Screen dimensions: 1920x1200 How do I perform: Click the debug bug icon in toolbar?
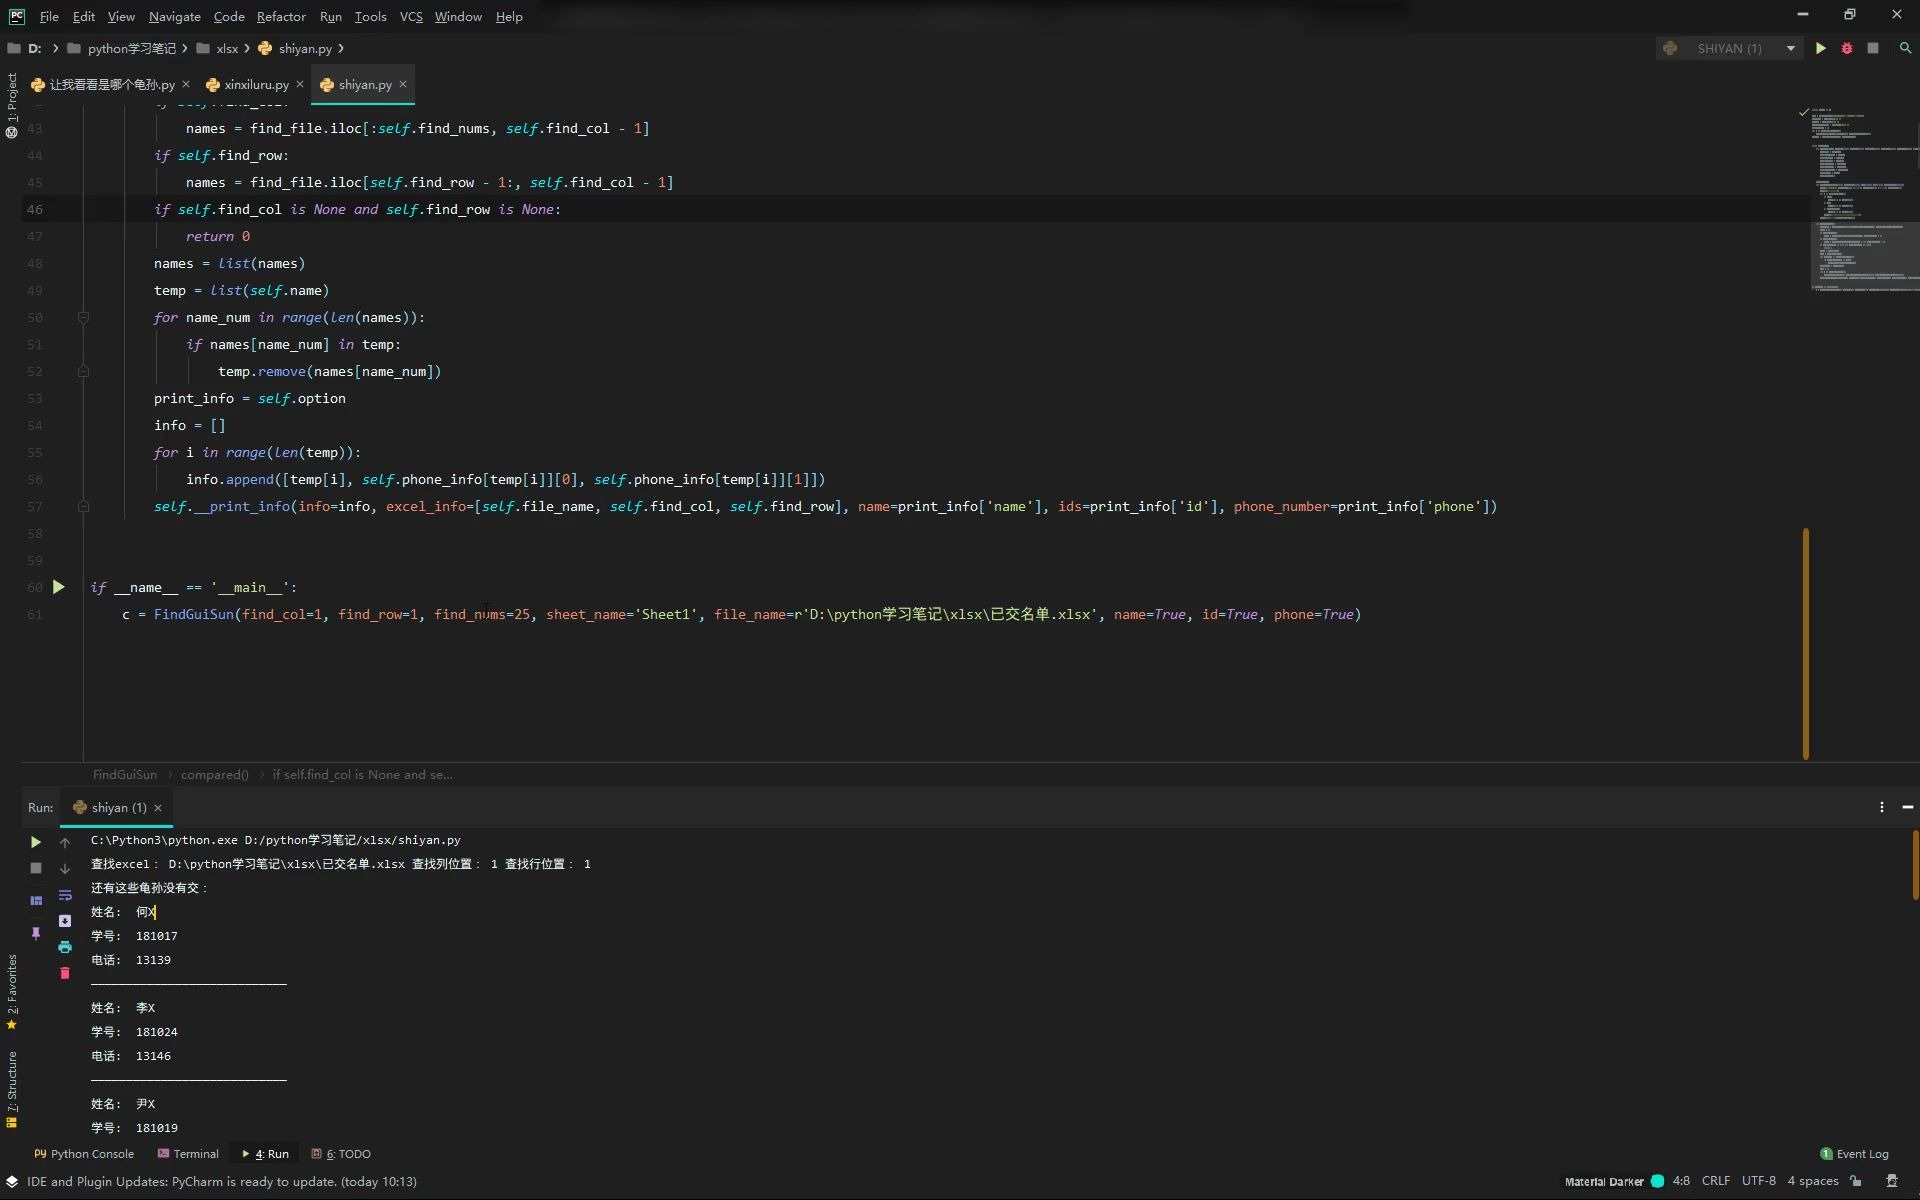click(x=1846, y=48)
